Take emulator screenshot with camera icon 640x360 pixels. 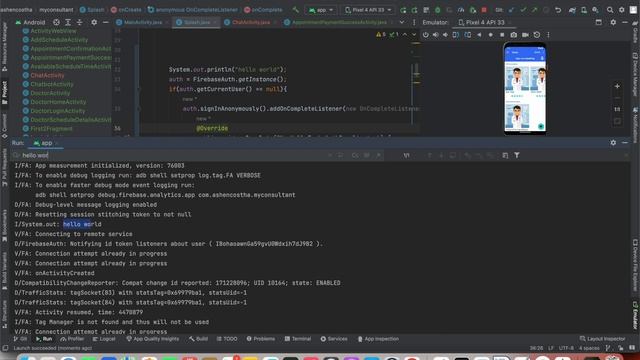[x=513, y=35]
